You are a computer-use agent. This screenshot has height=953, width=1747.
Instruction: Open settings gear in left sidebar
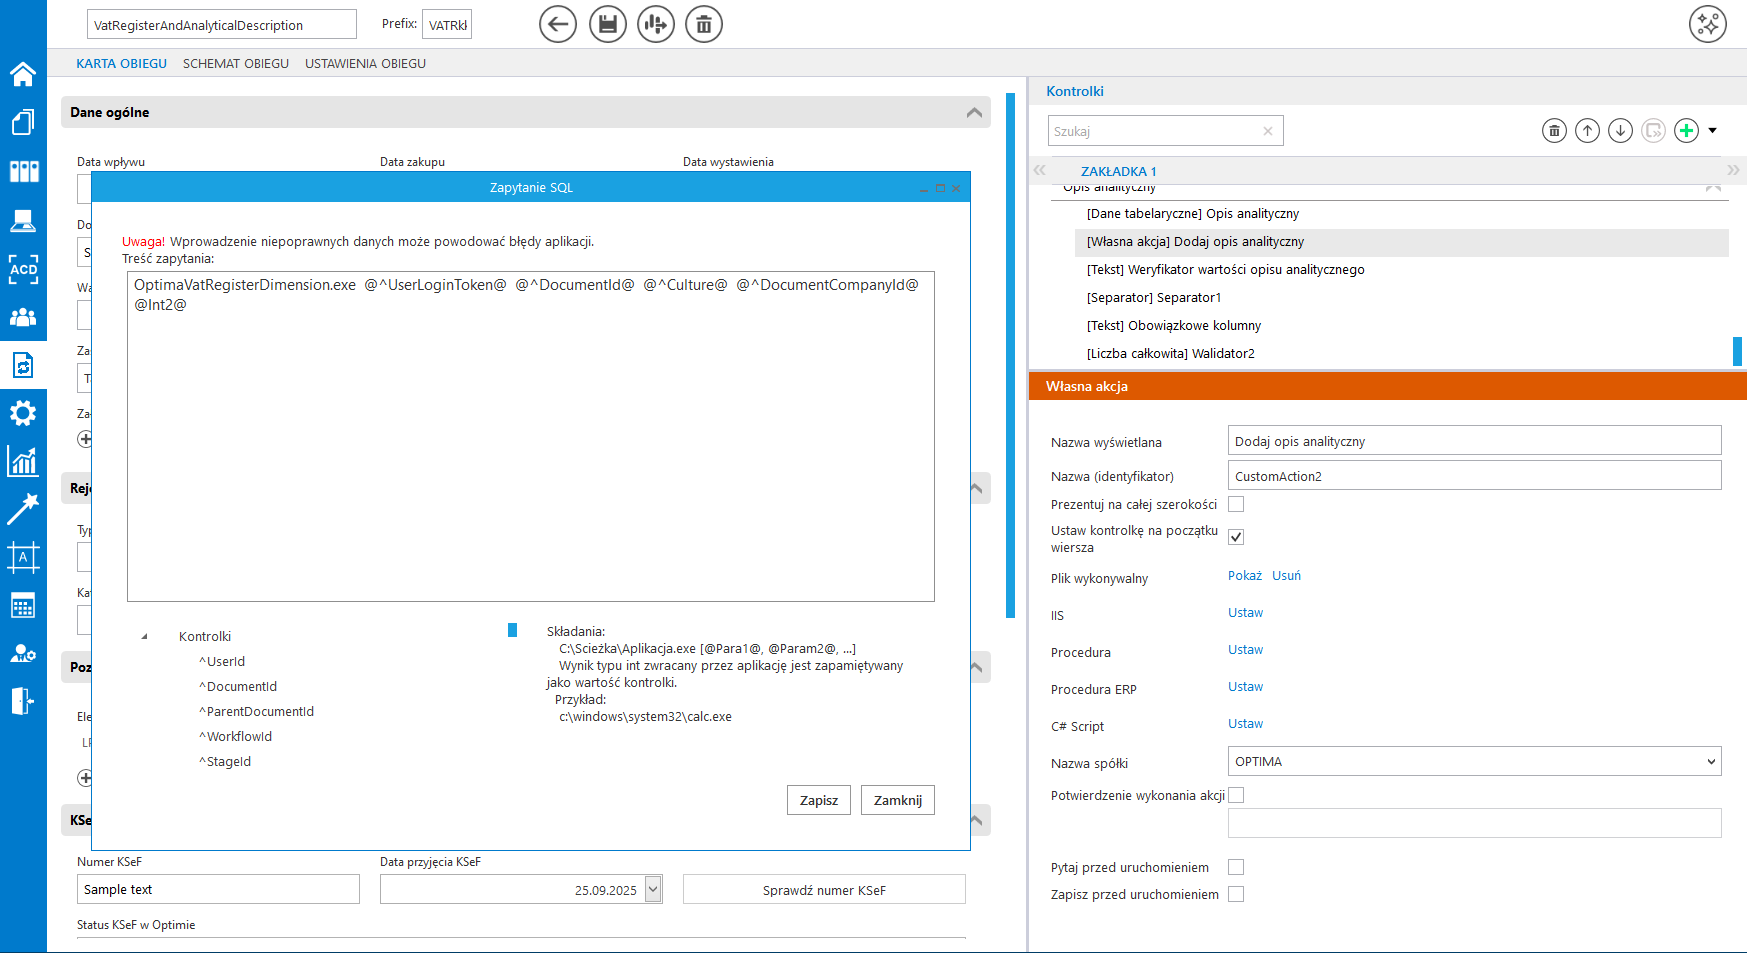coord(23,413)
